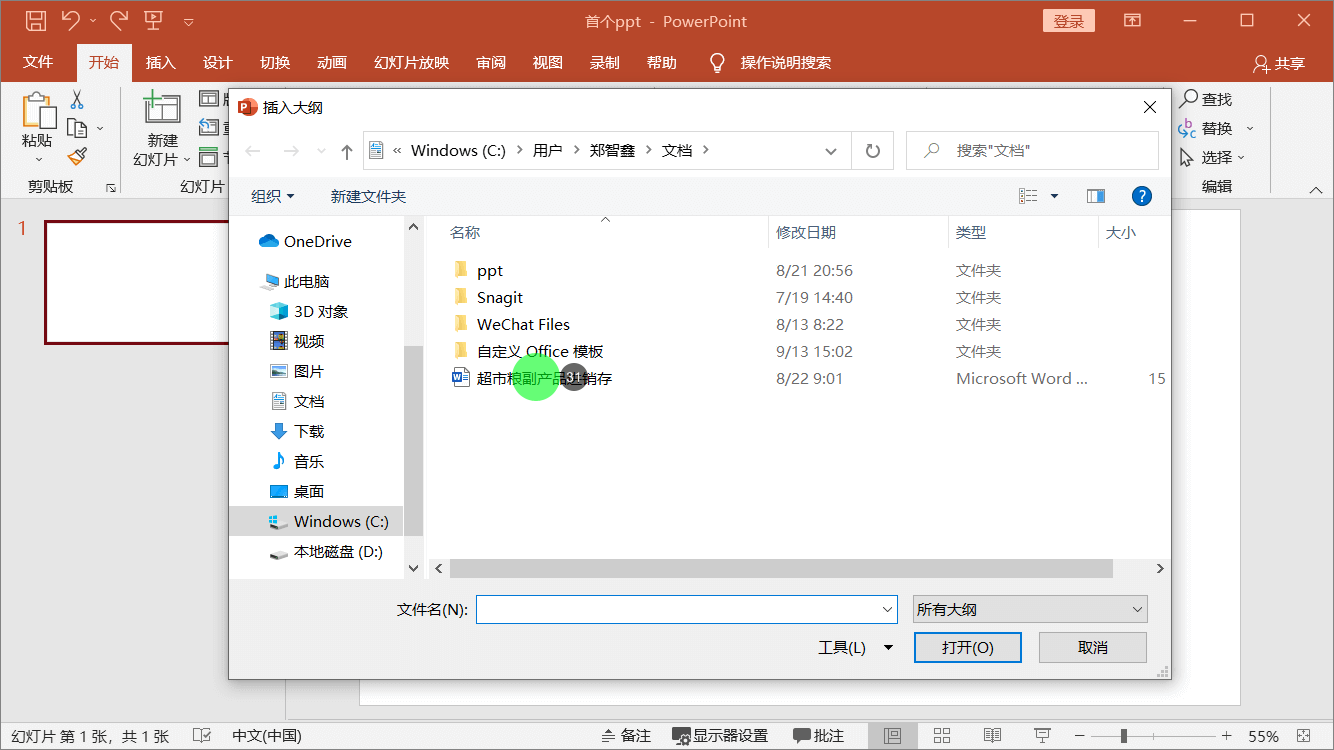Click the 打开 Open button
The image size is (1334, 750).
coord(968,647)
